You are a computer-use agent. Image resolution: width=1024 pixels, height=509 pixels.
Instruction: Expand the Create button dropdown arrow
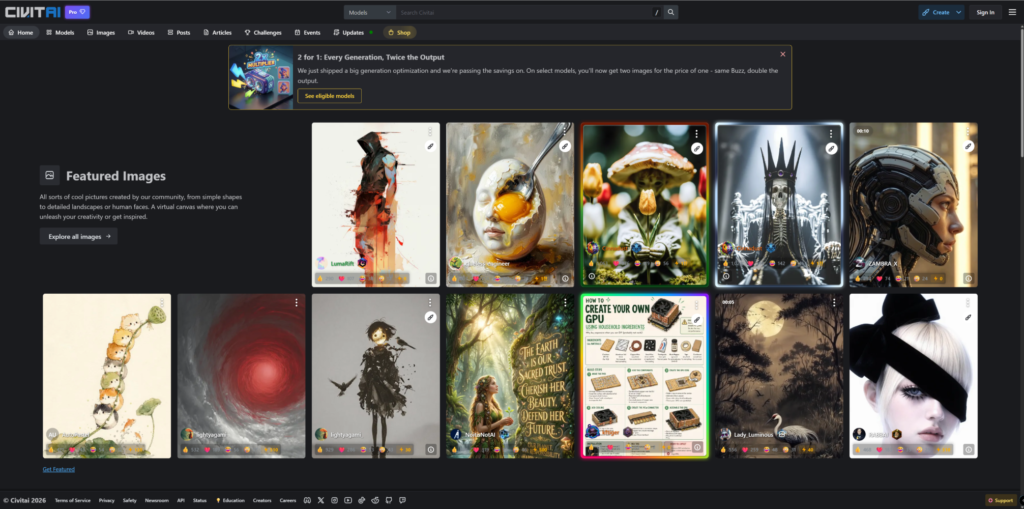tap(958, 12)
